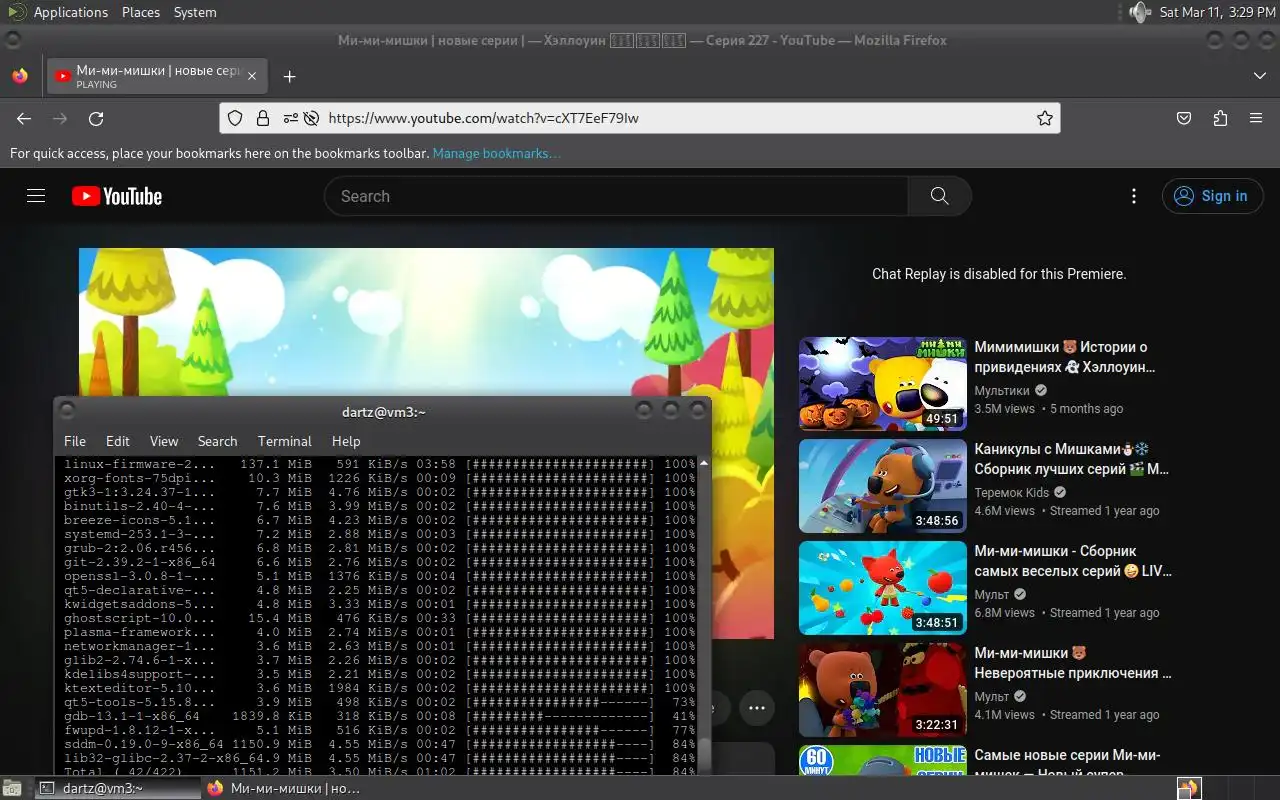Click the volume speaker icon in top panel
1280x800 pixels.
1140,12
